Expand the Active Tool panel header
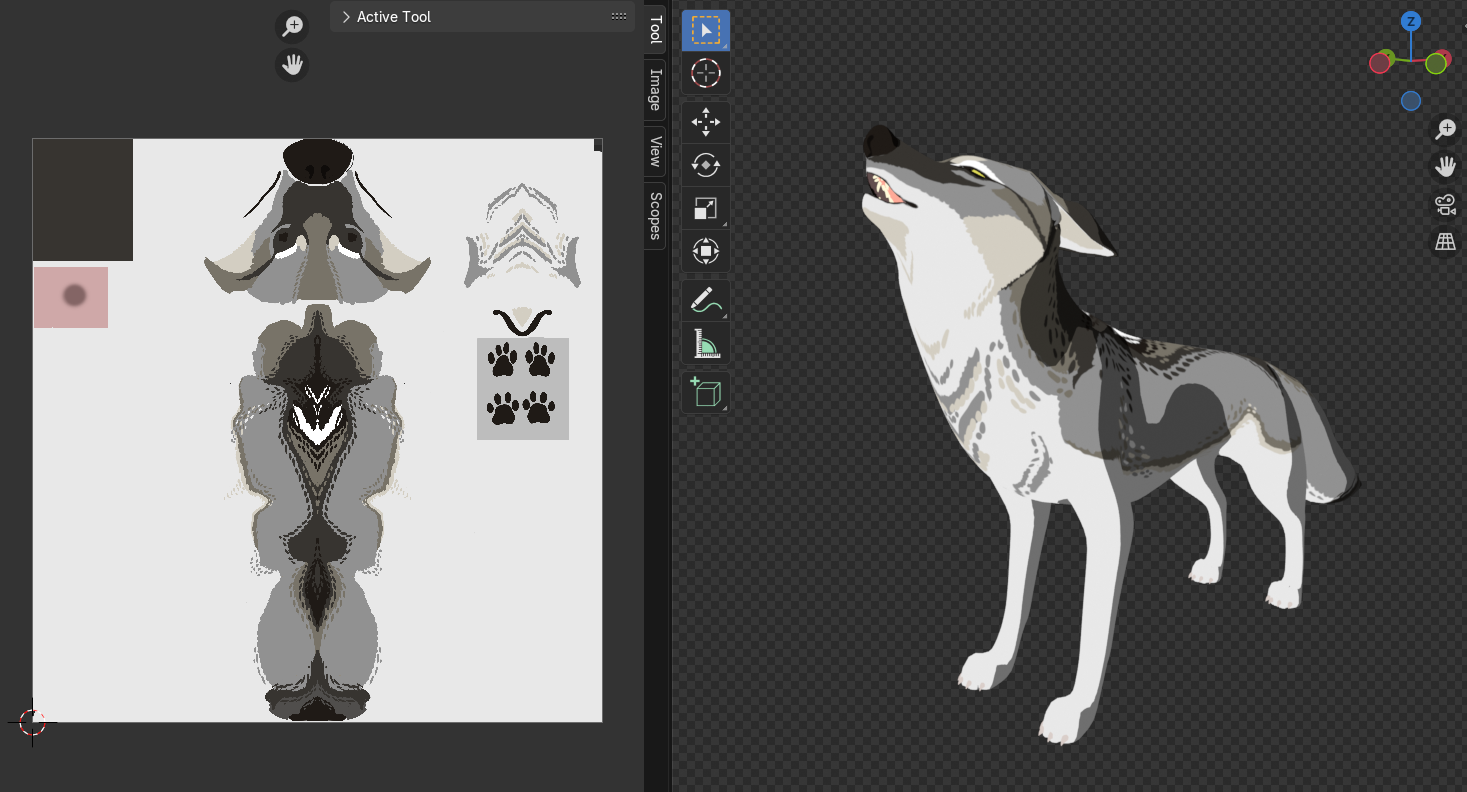Image resolution: width=1467 pixels, height=792 pixels. point(345,16)
